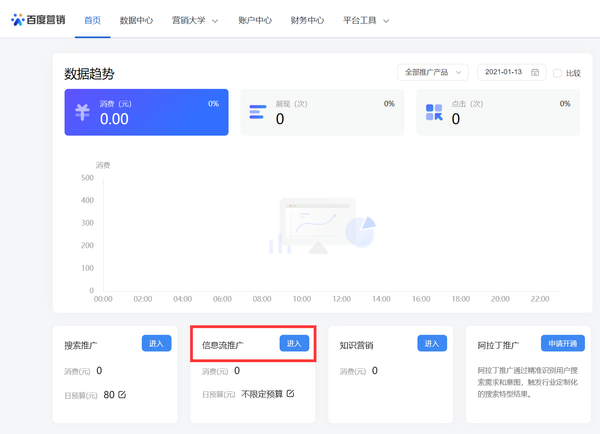Click 申请开通 for 阿拉丁推广

(562, 343)
